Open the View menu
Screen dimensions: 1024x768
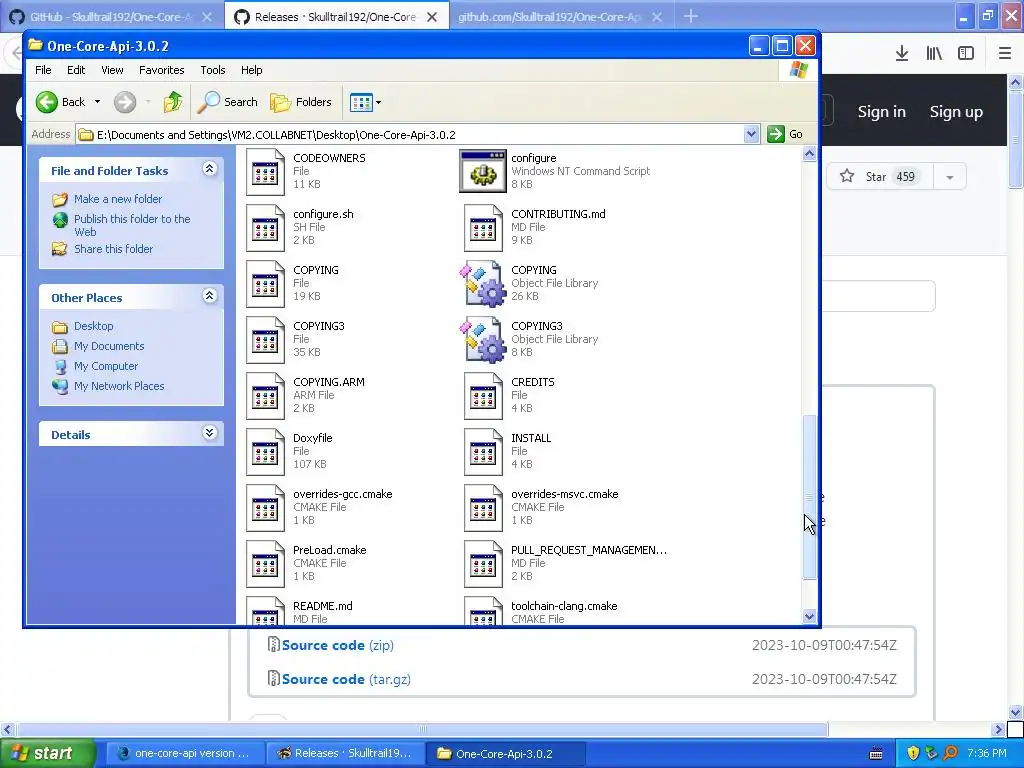coord(112,70)
